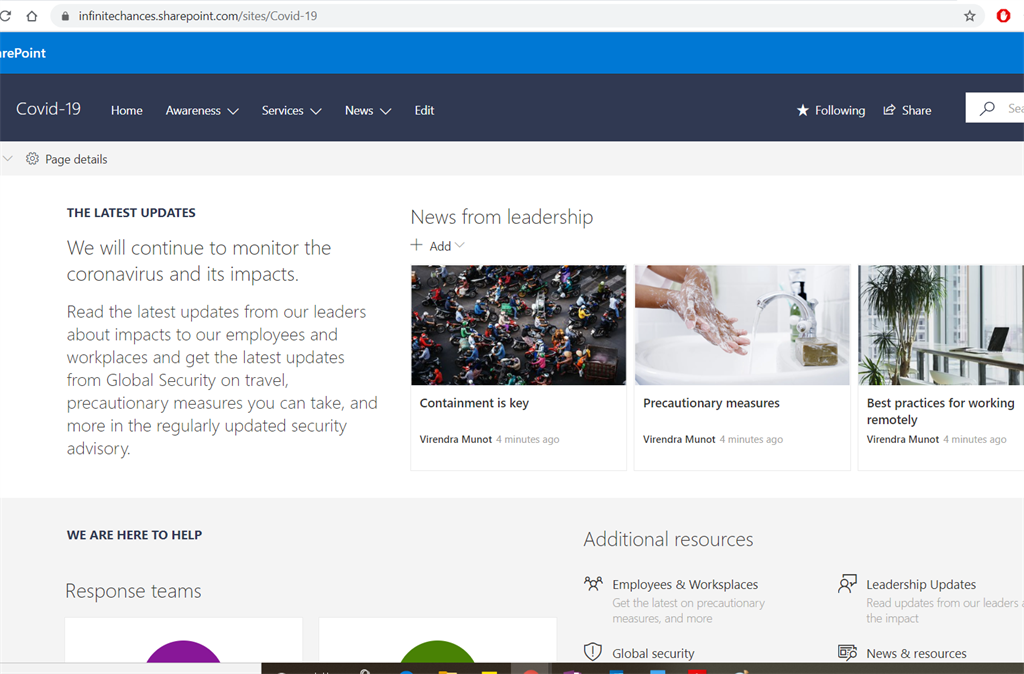Open Best practices for working remotely article
The height and width of the screenshot is (674, 1024).
(x=940, y=411)
